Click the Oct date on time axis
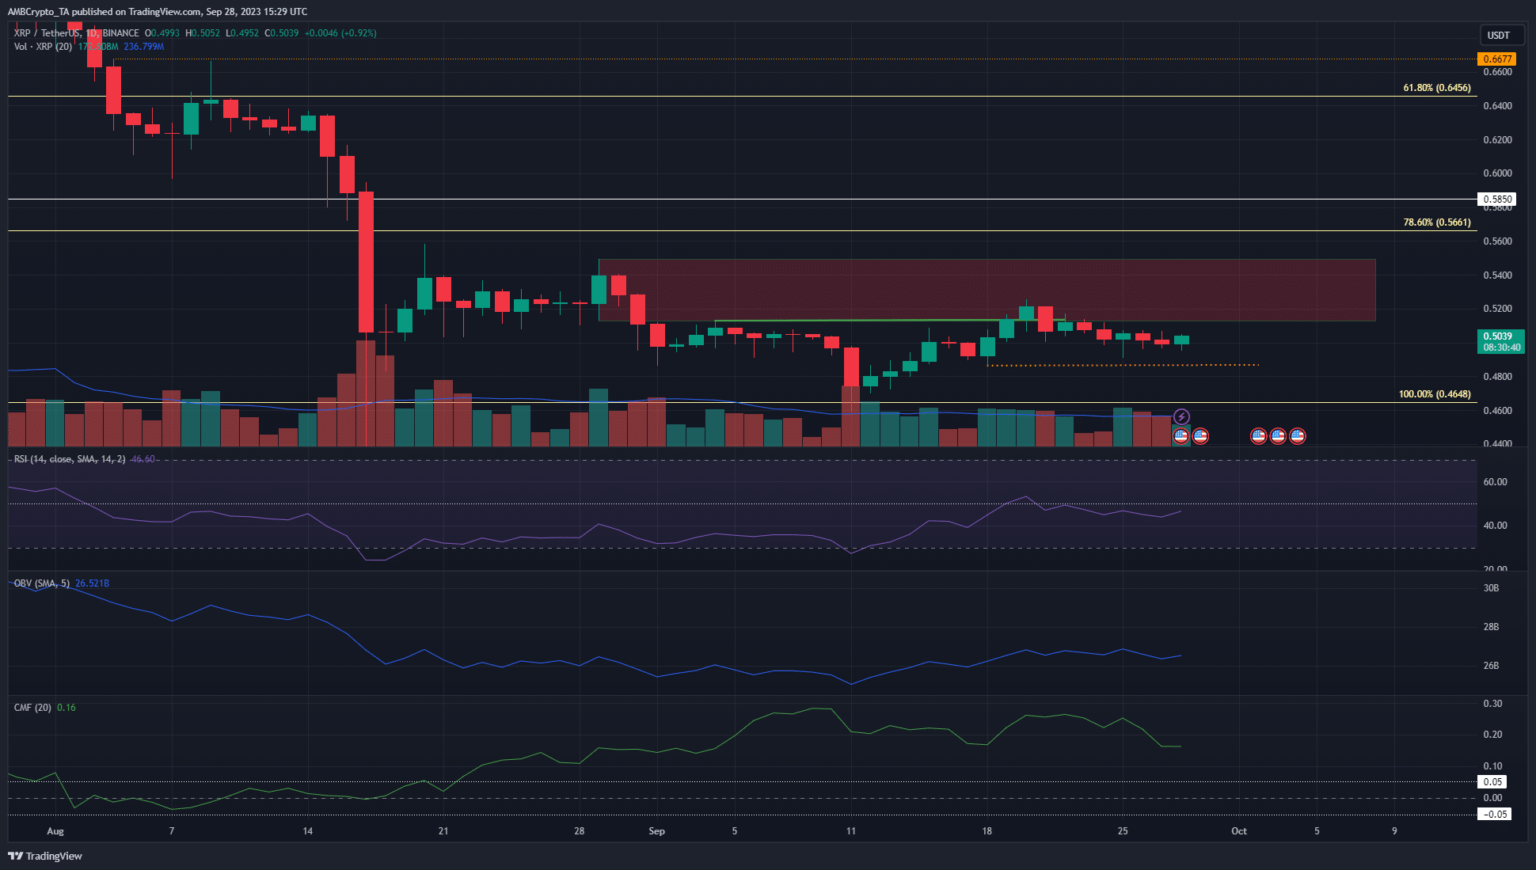Image resolution: width=1536 pixels, height=870 pixels. tap(1239, 831)
